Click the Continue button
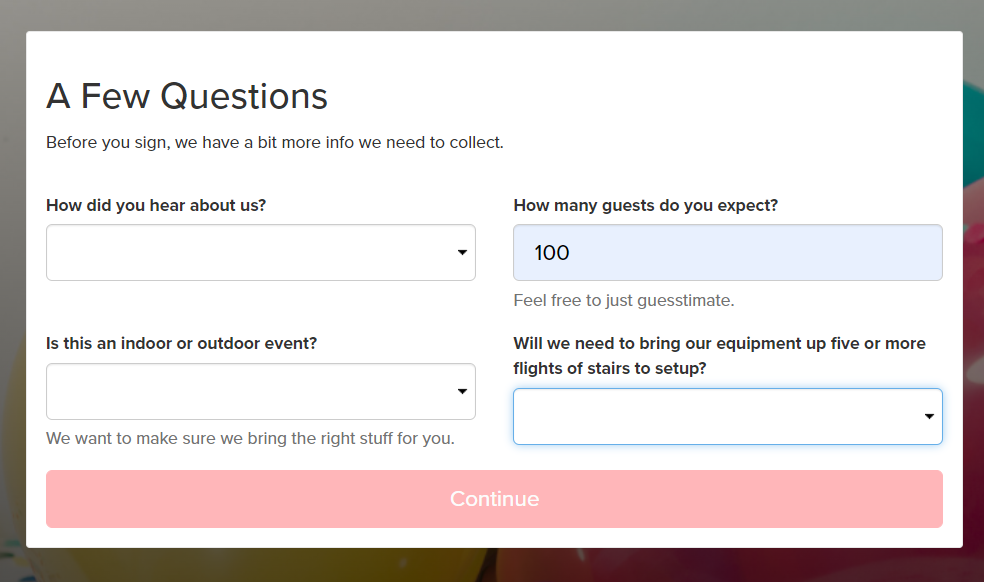 point(495,498)
